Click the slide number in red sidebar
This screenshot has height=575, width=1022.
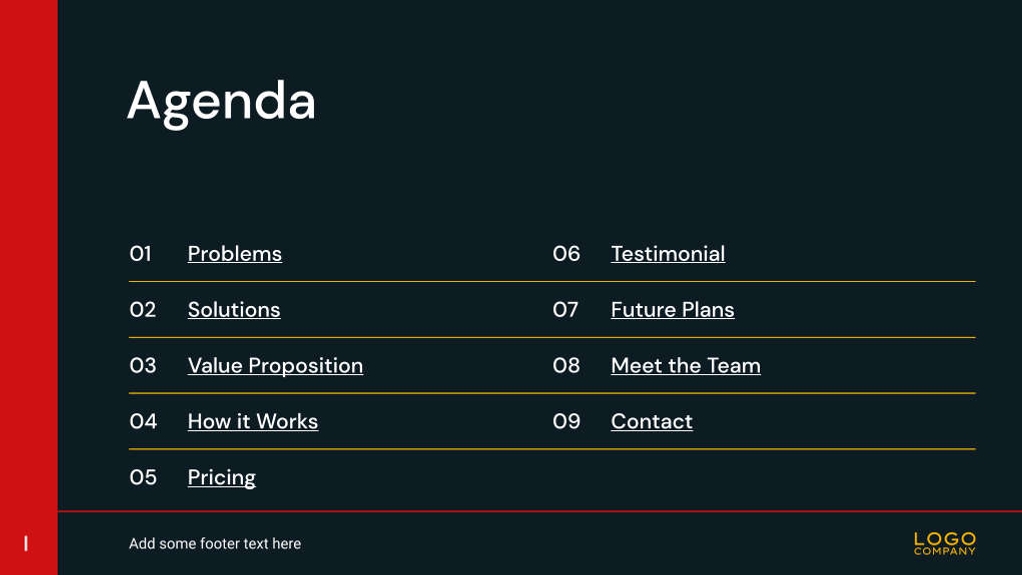pos(26,544)
